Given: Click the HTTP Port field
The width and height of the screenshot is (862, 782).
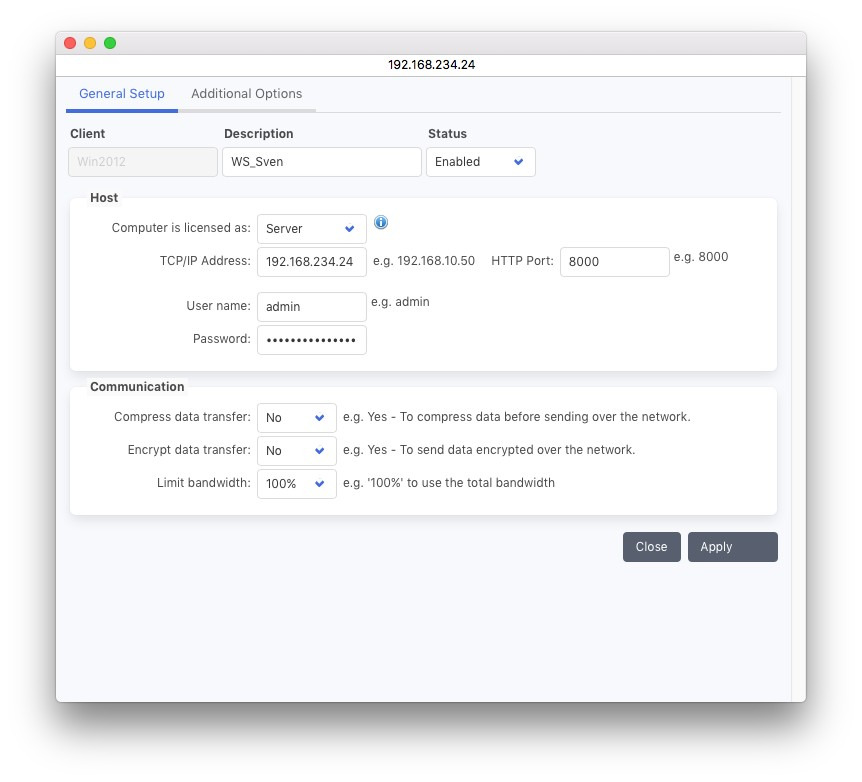Looking at the screenshot, I should tap(614, 262).
